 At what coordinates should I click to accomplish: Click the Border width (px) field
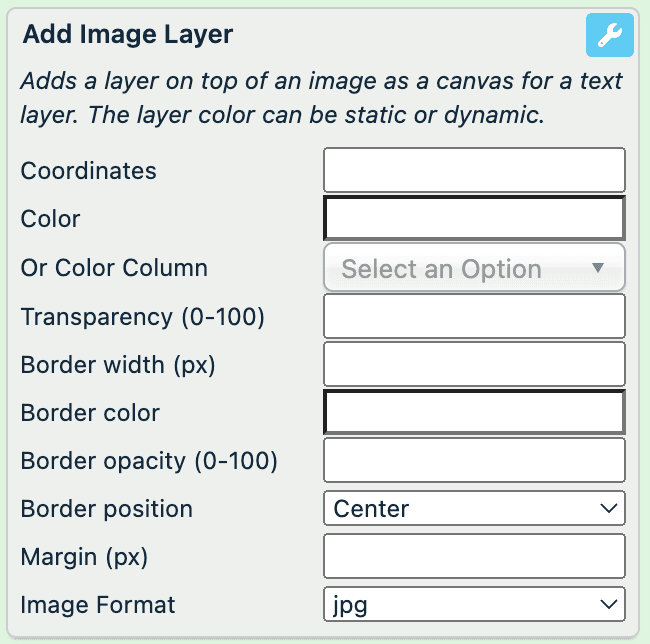tap(474, 364)
